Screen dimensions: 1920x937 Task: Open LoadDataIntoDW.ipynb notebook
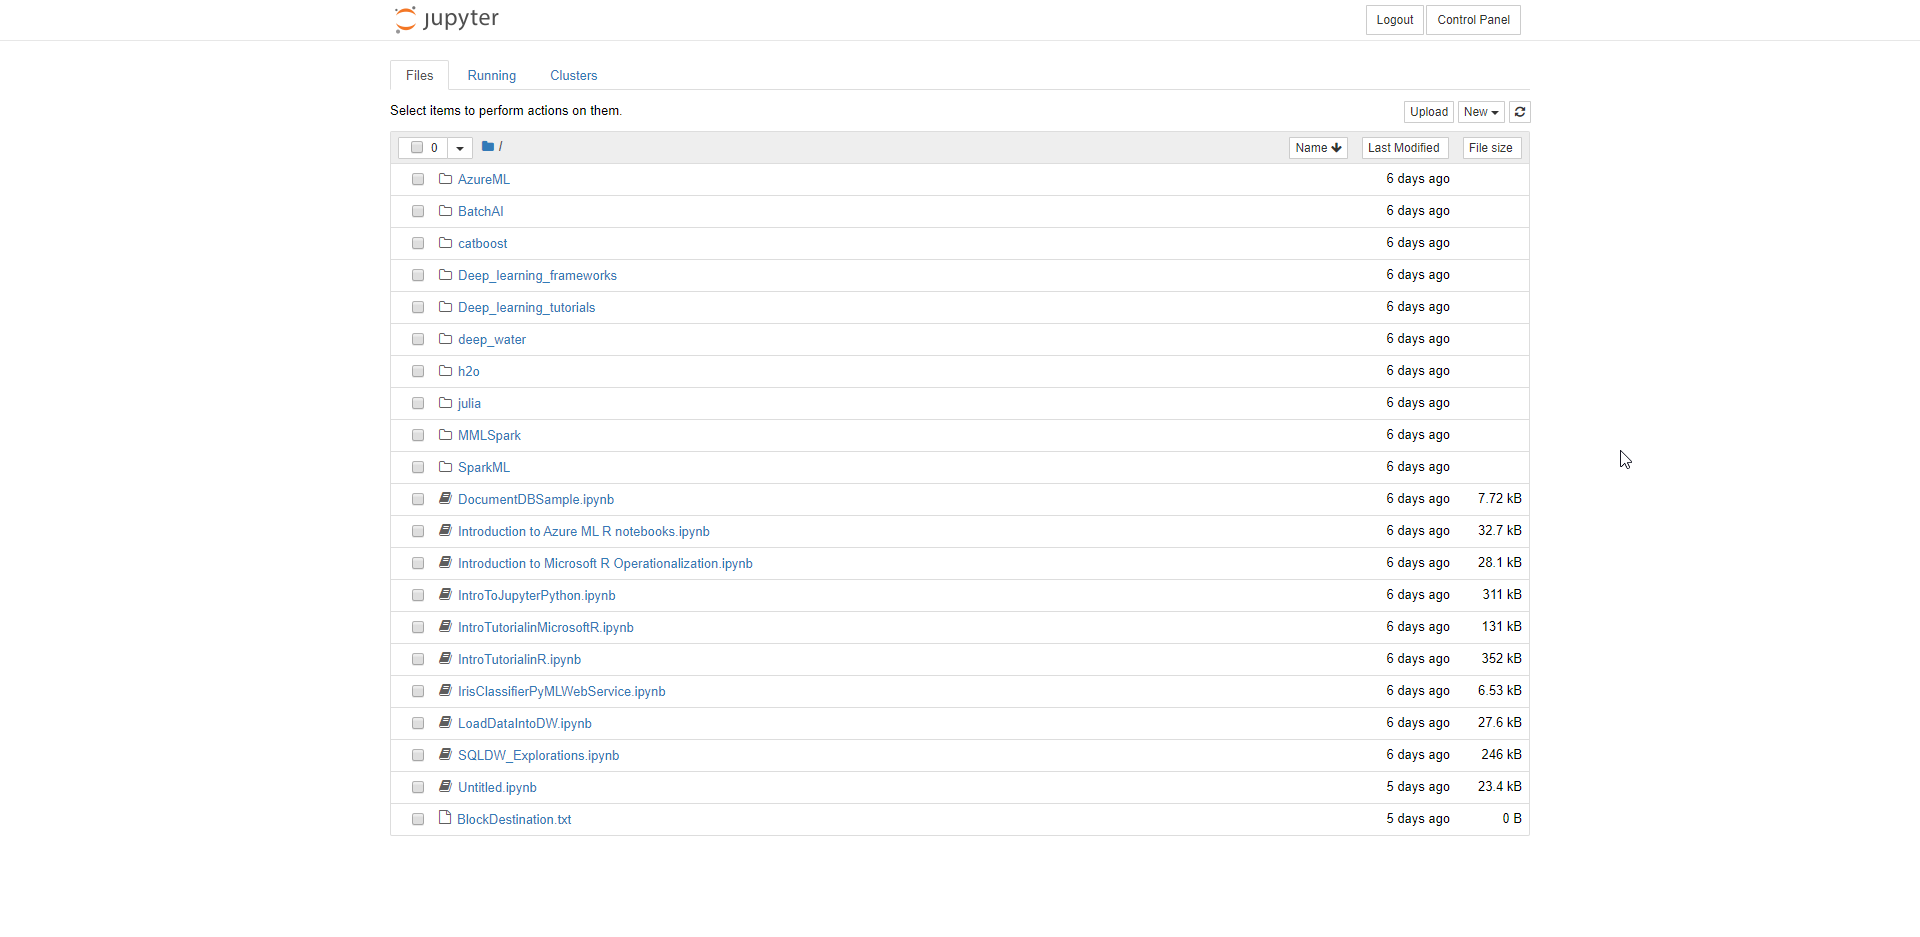point(524,724)
